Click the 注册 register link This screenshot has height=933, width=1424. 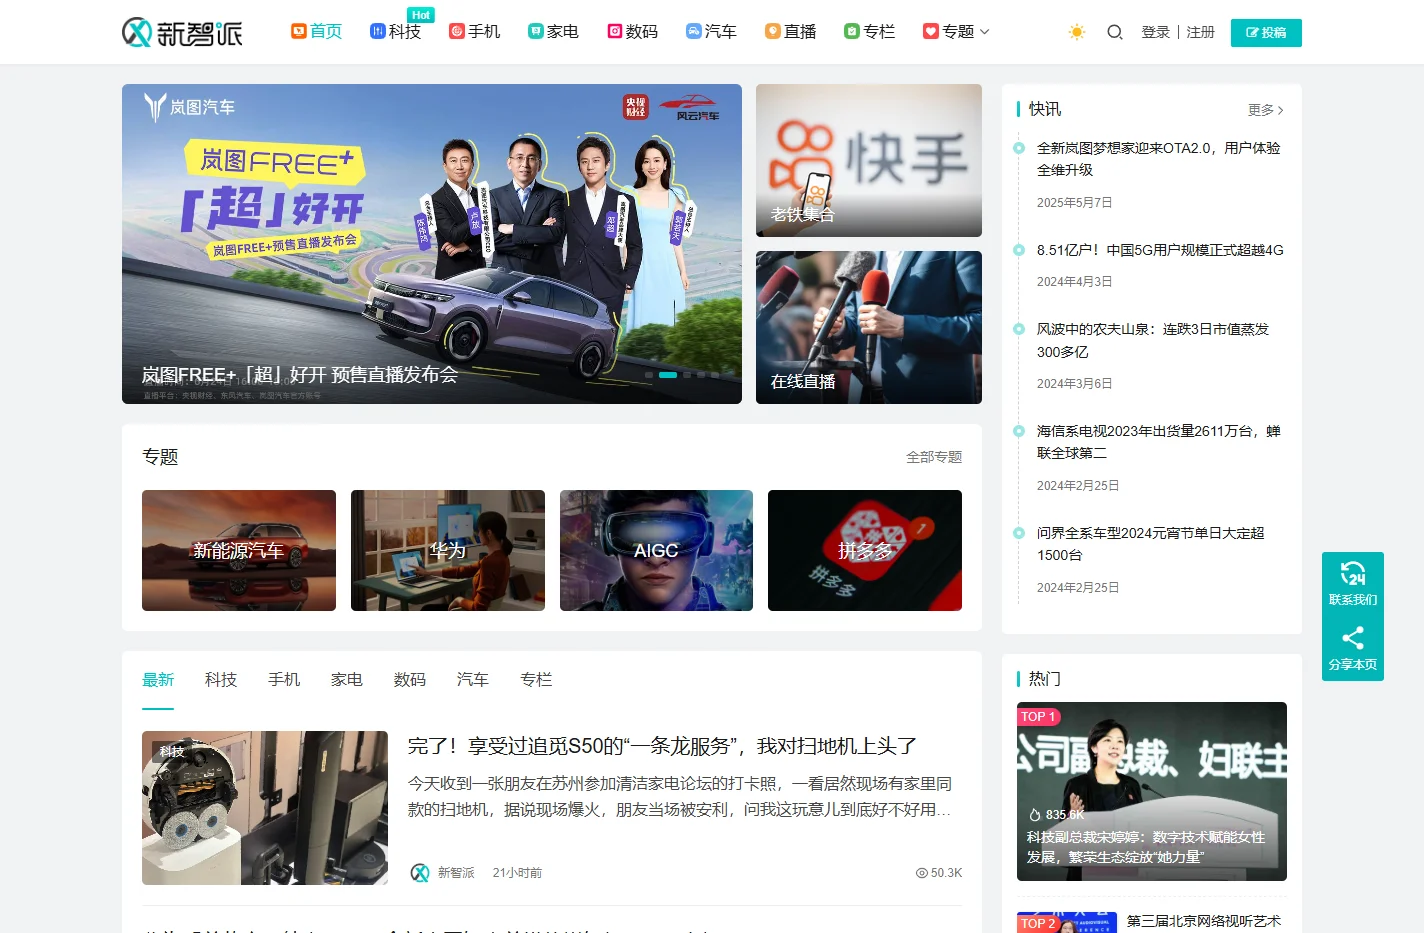click(x=1200, y=32)
